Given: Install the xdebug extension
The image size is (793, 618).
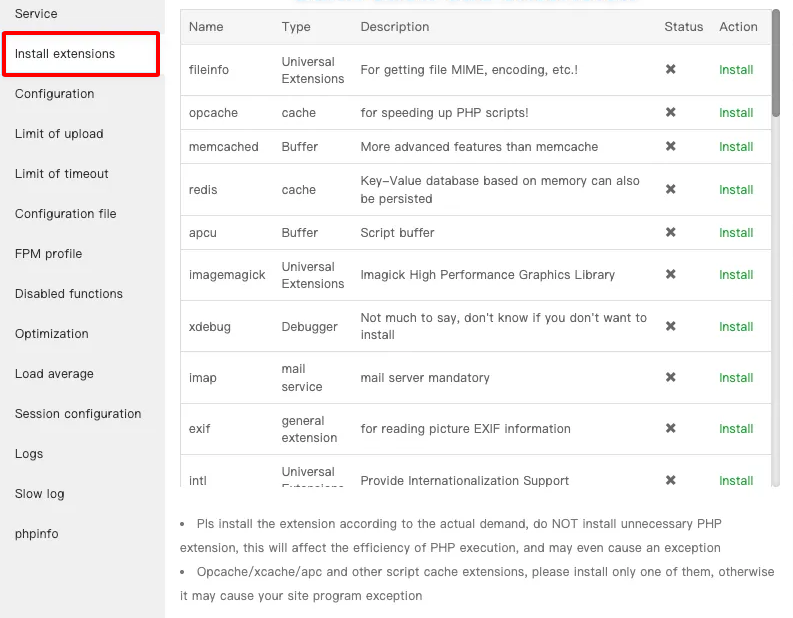Looking at the screenshot, I should tap(736, 327).
